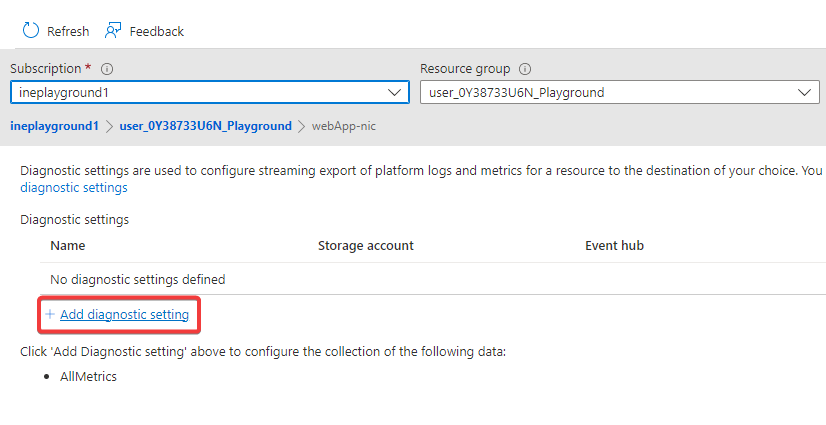Select webApp-nic in the breadcrumb

click(343, 126)
